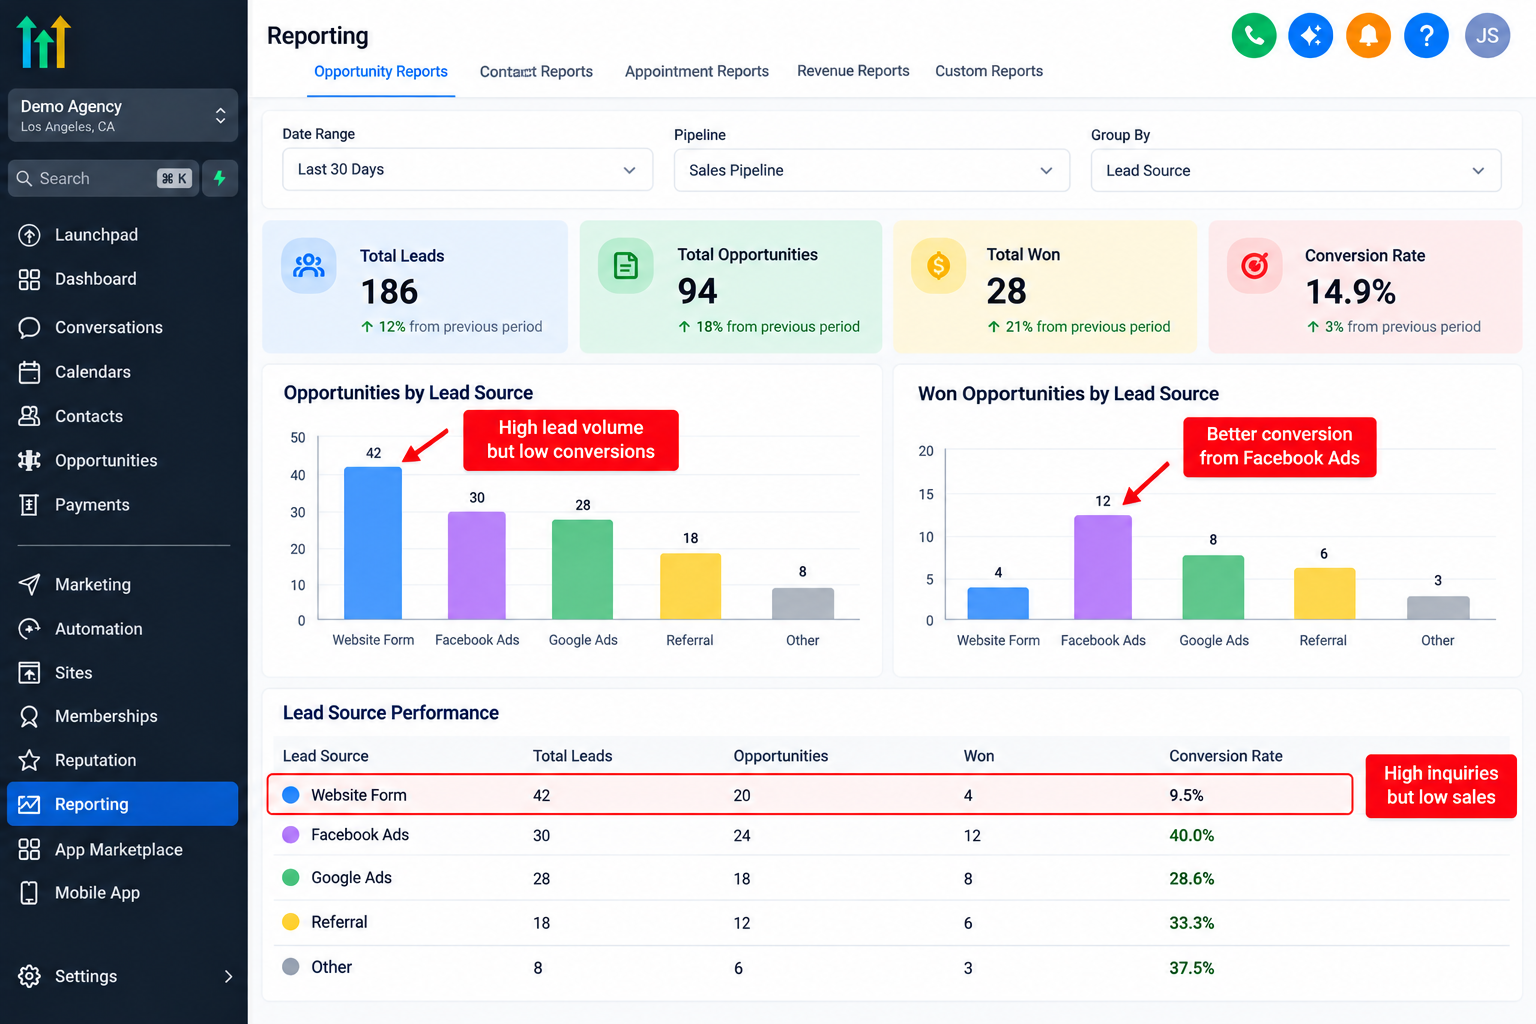Image resolution: width=1536 pixels, height=1024 pixels.
Task: Click the Launchpad icon in sidebar
Action: (30, 235)
